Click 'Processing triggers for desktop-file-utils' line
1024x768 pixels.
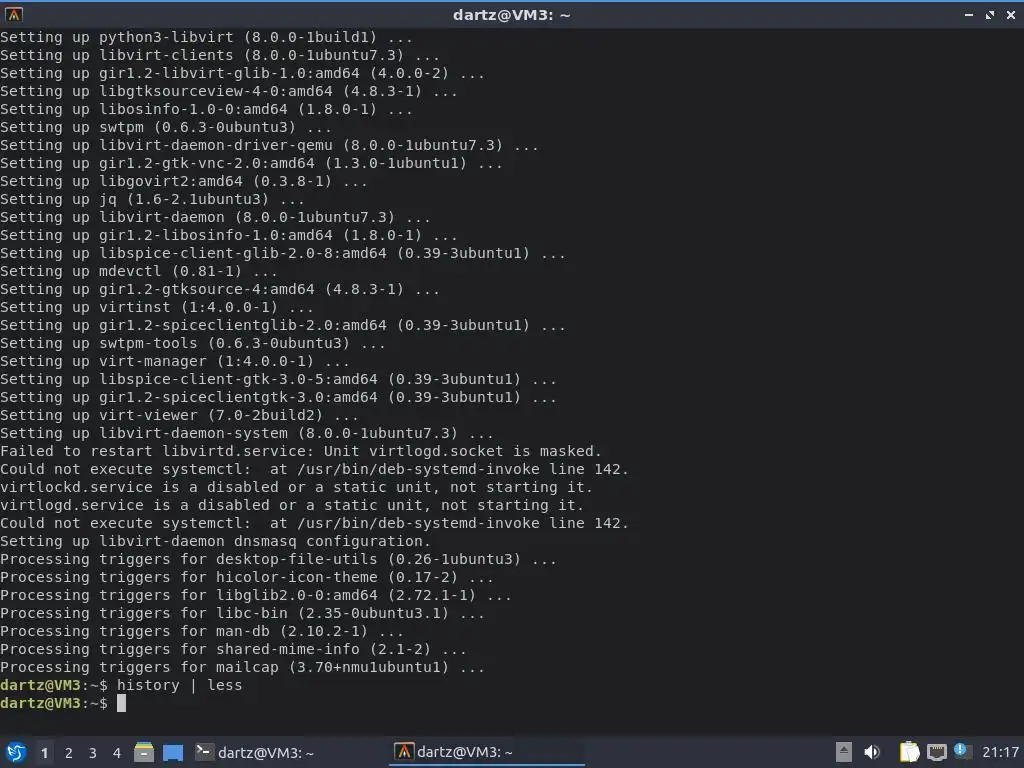[278, 559]
